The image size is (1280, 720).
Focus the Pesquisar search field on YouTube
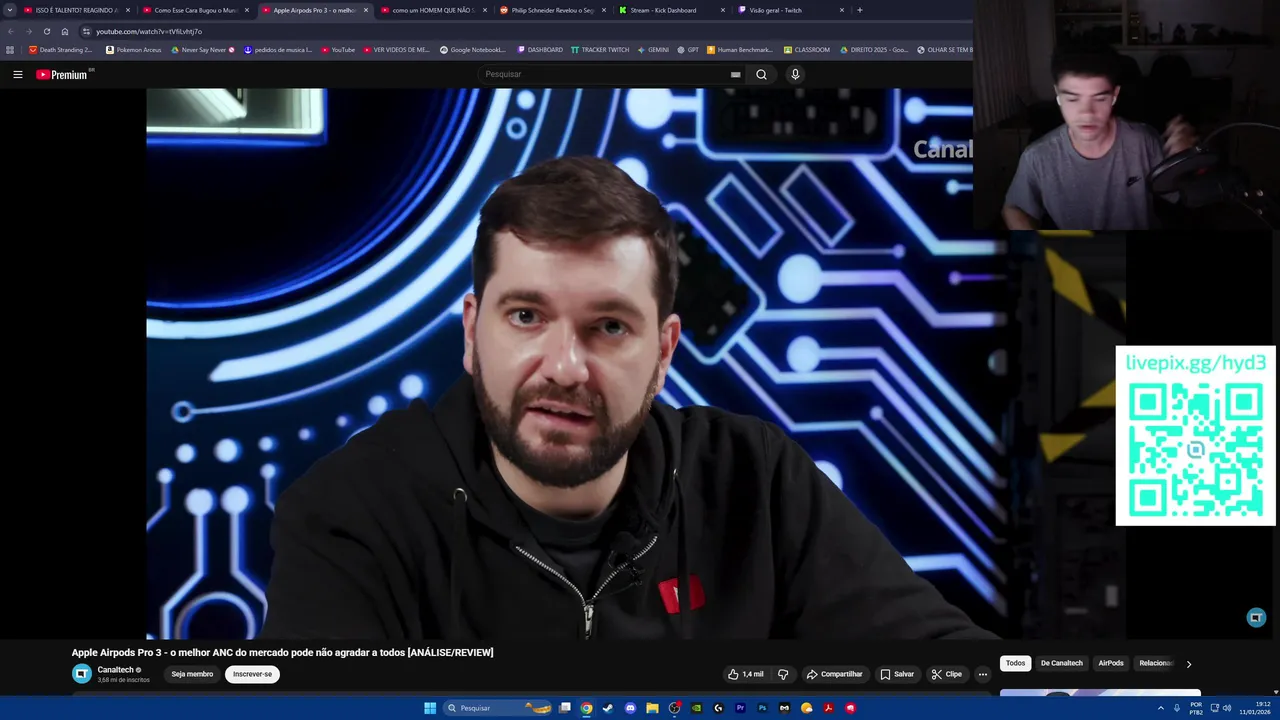[x=605, y=74]
